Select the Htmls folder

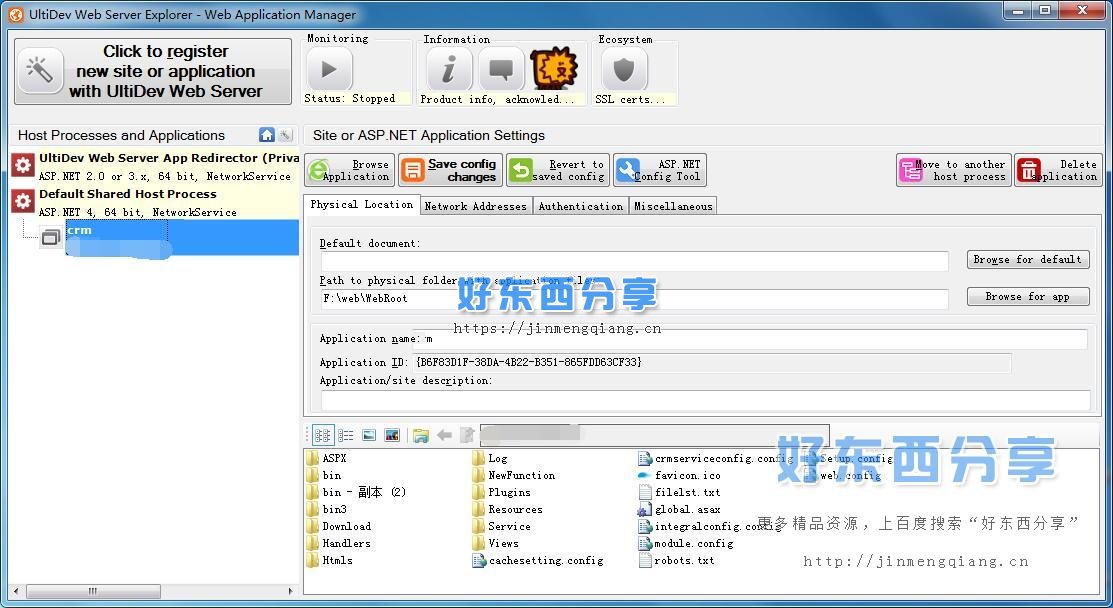click(330, 560)
